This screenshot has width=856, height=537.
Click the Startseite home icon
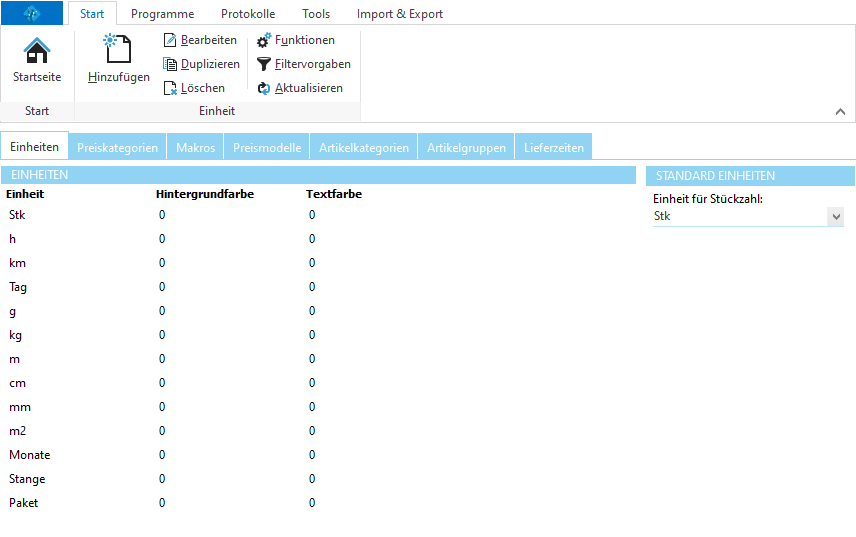click(37, 50)
